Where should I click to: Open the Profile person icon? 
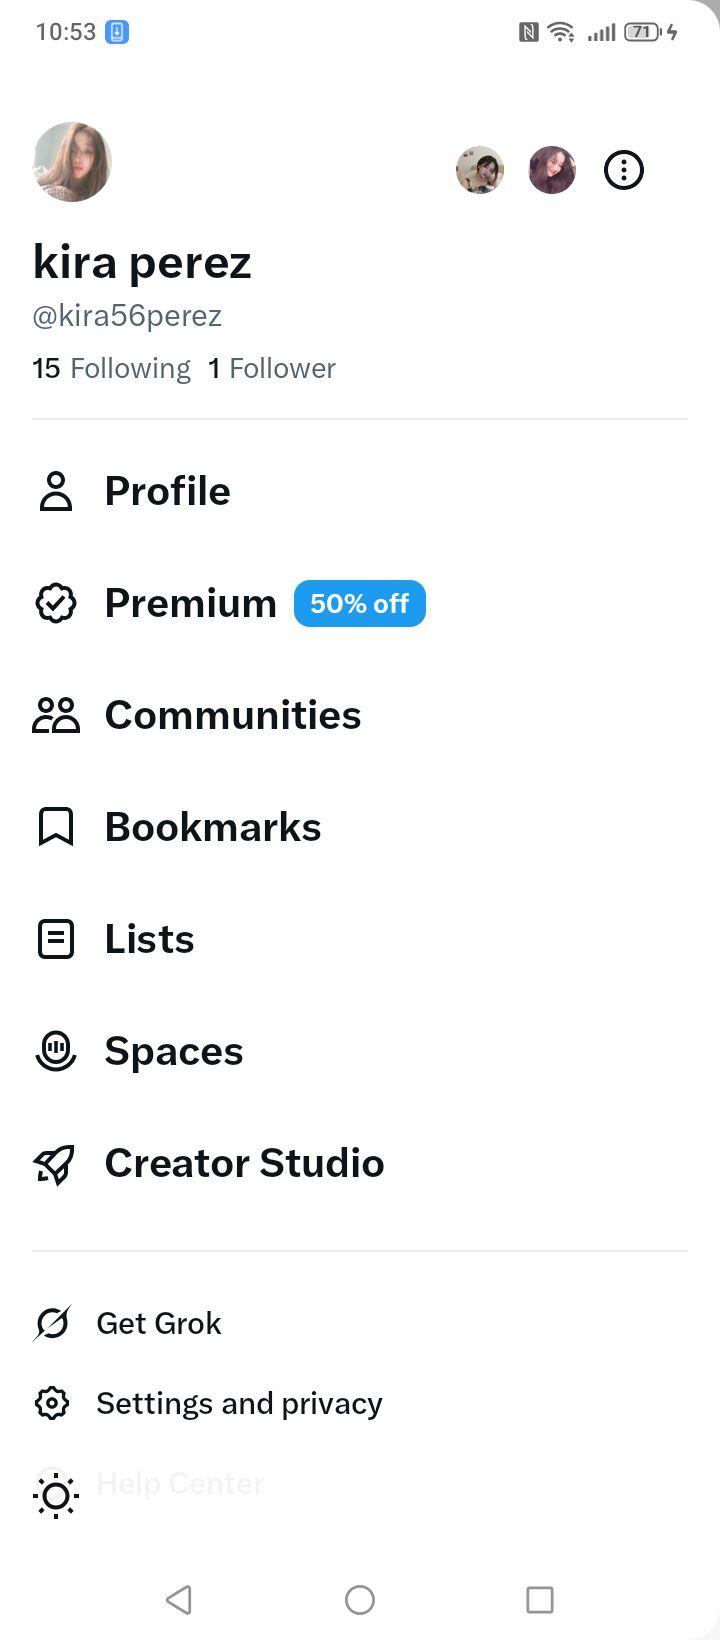pyautogui.click(x=56, y=491)
